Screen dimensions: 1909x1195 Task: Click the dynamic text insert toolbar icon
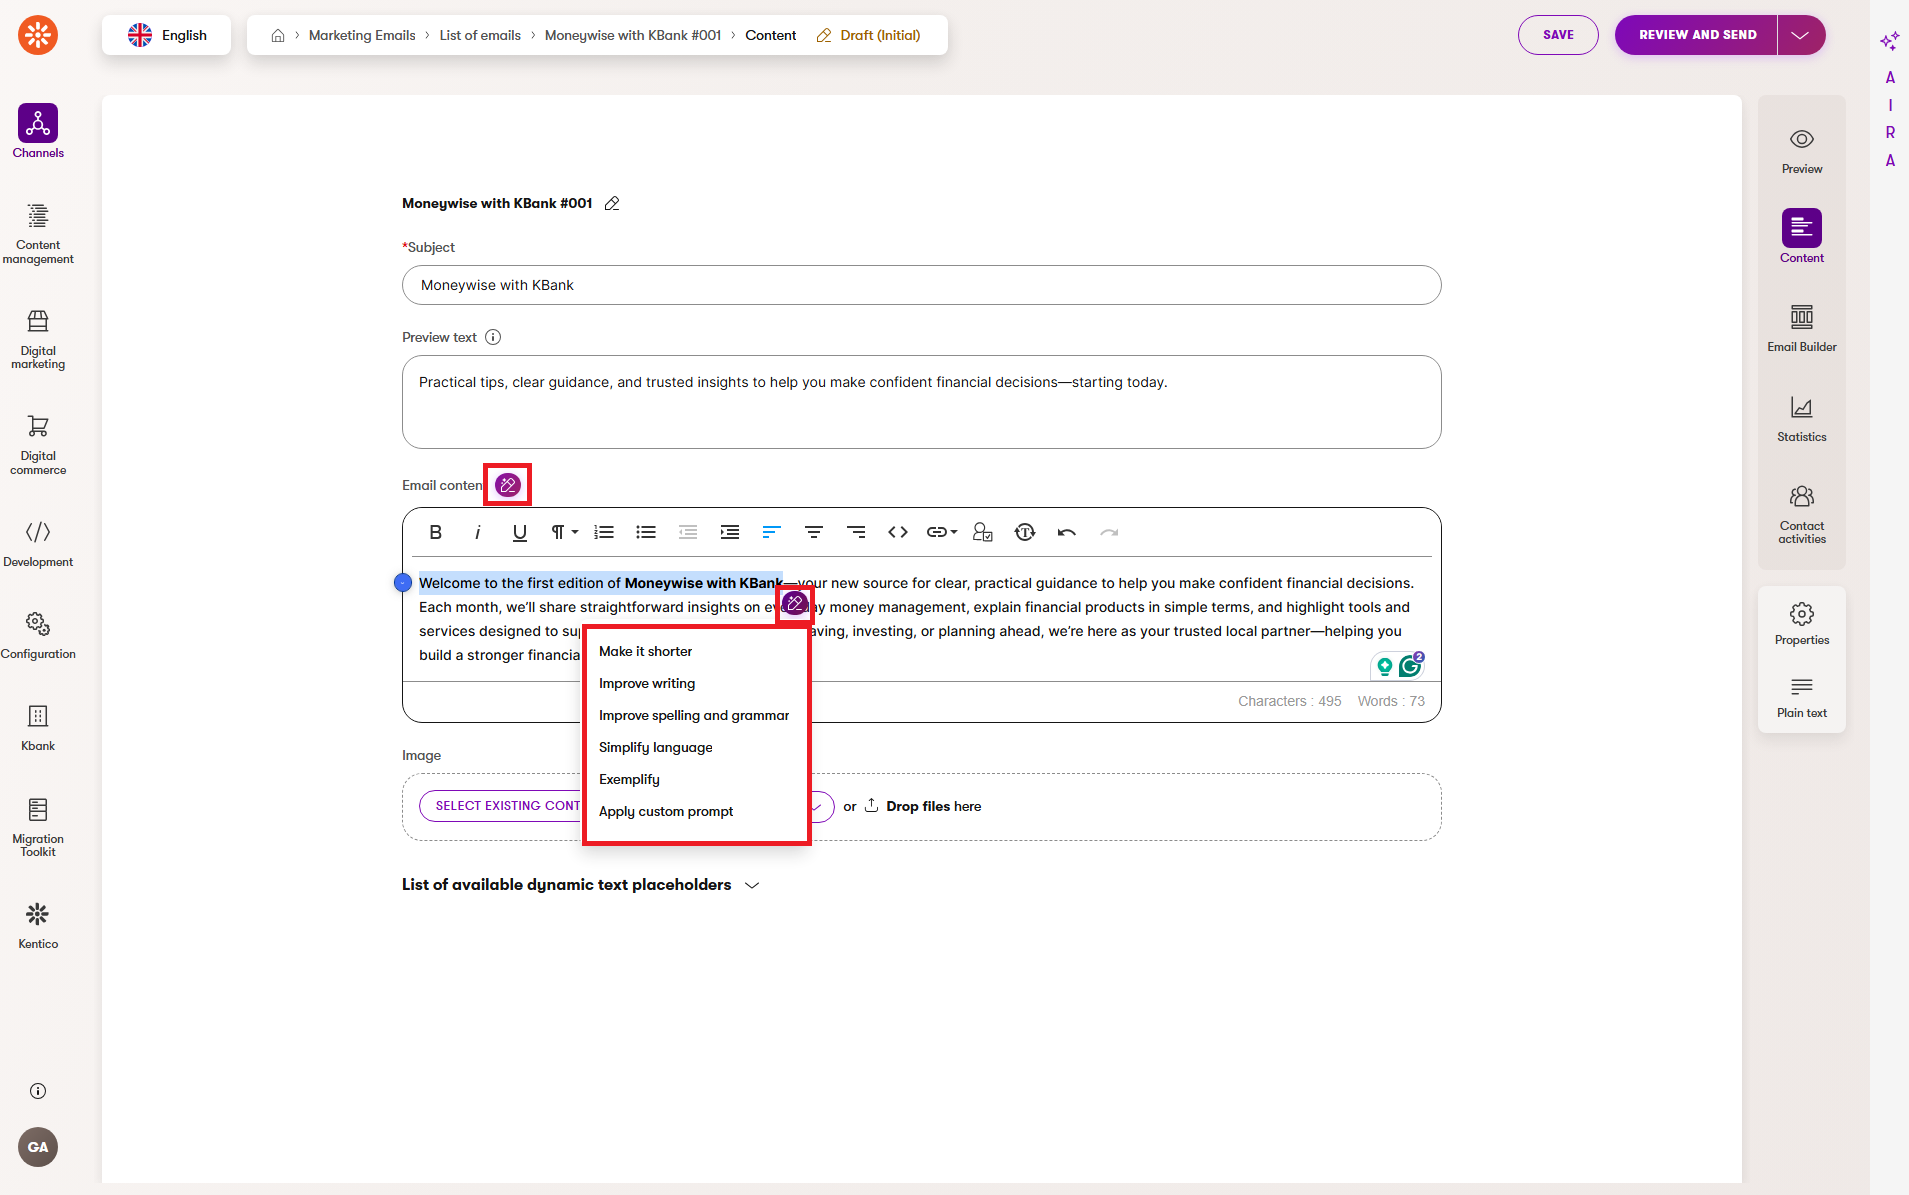[x=1025, y=532]
